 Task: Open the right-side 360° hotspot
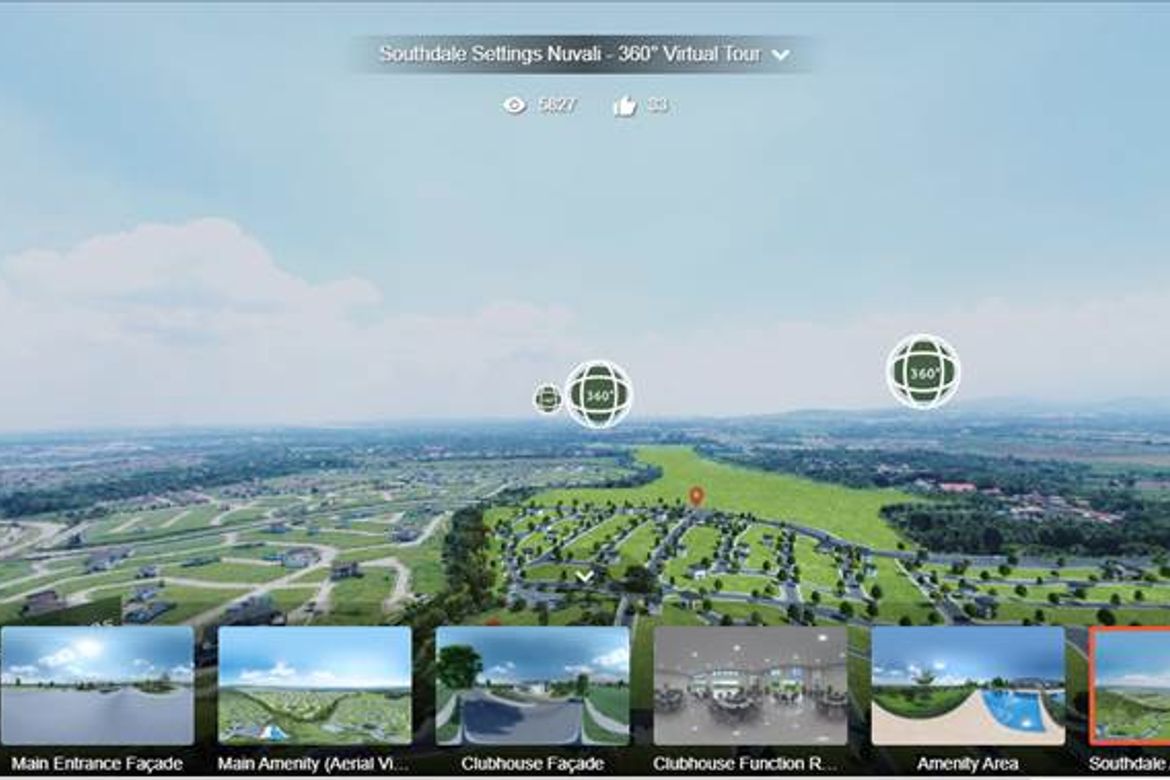(923, 371)
